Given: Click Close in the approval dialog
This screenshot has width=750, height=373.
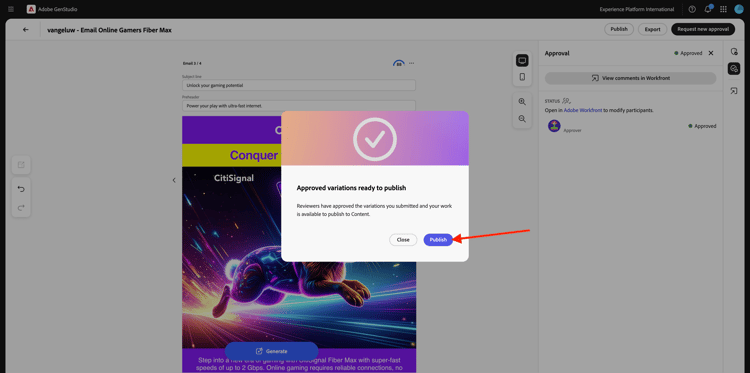Looking at the screenshot, I should click(x=403, y=240).
